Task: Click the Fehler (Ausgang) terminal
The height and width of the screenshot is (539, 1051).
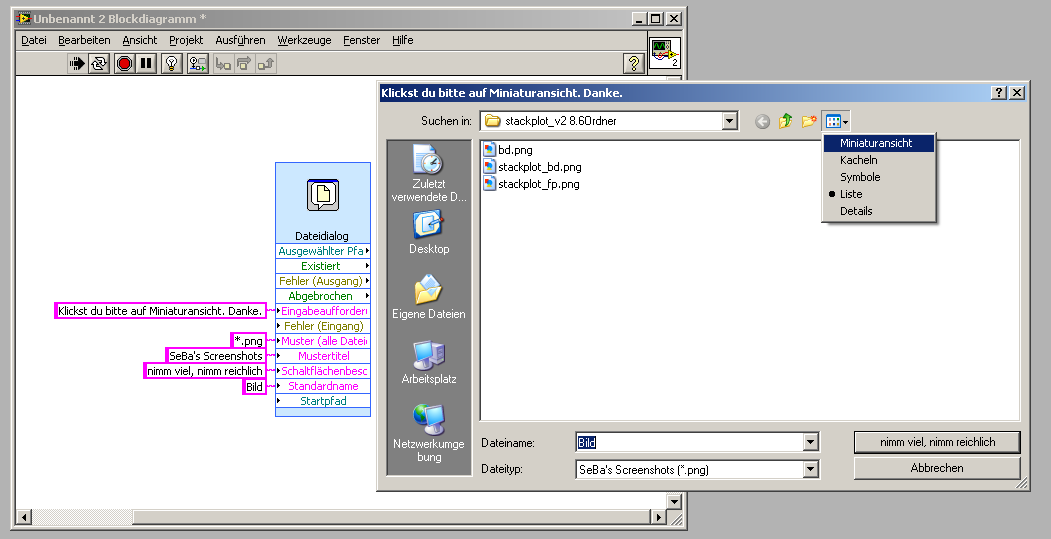Action: pyautogui.click(x=322, y=281)
